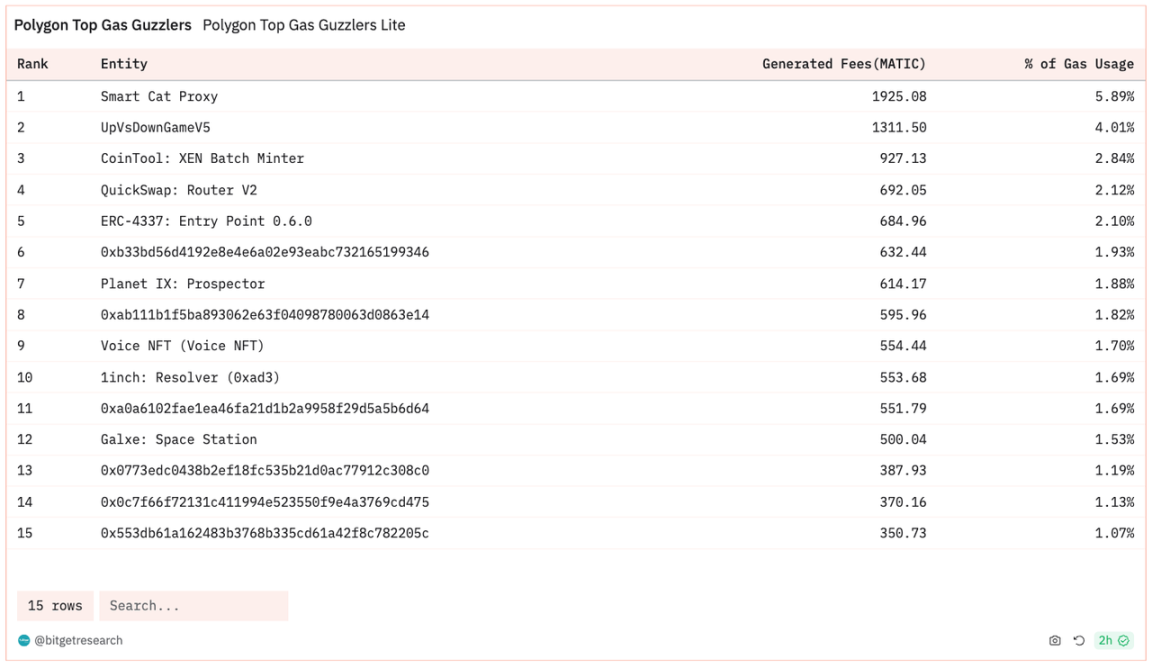This screenshot has height=668, width=1152.
Task: Select the UpVsDownGameV5 entity cell
Action: [155, 128]
